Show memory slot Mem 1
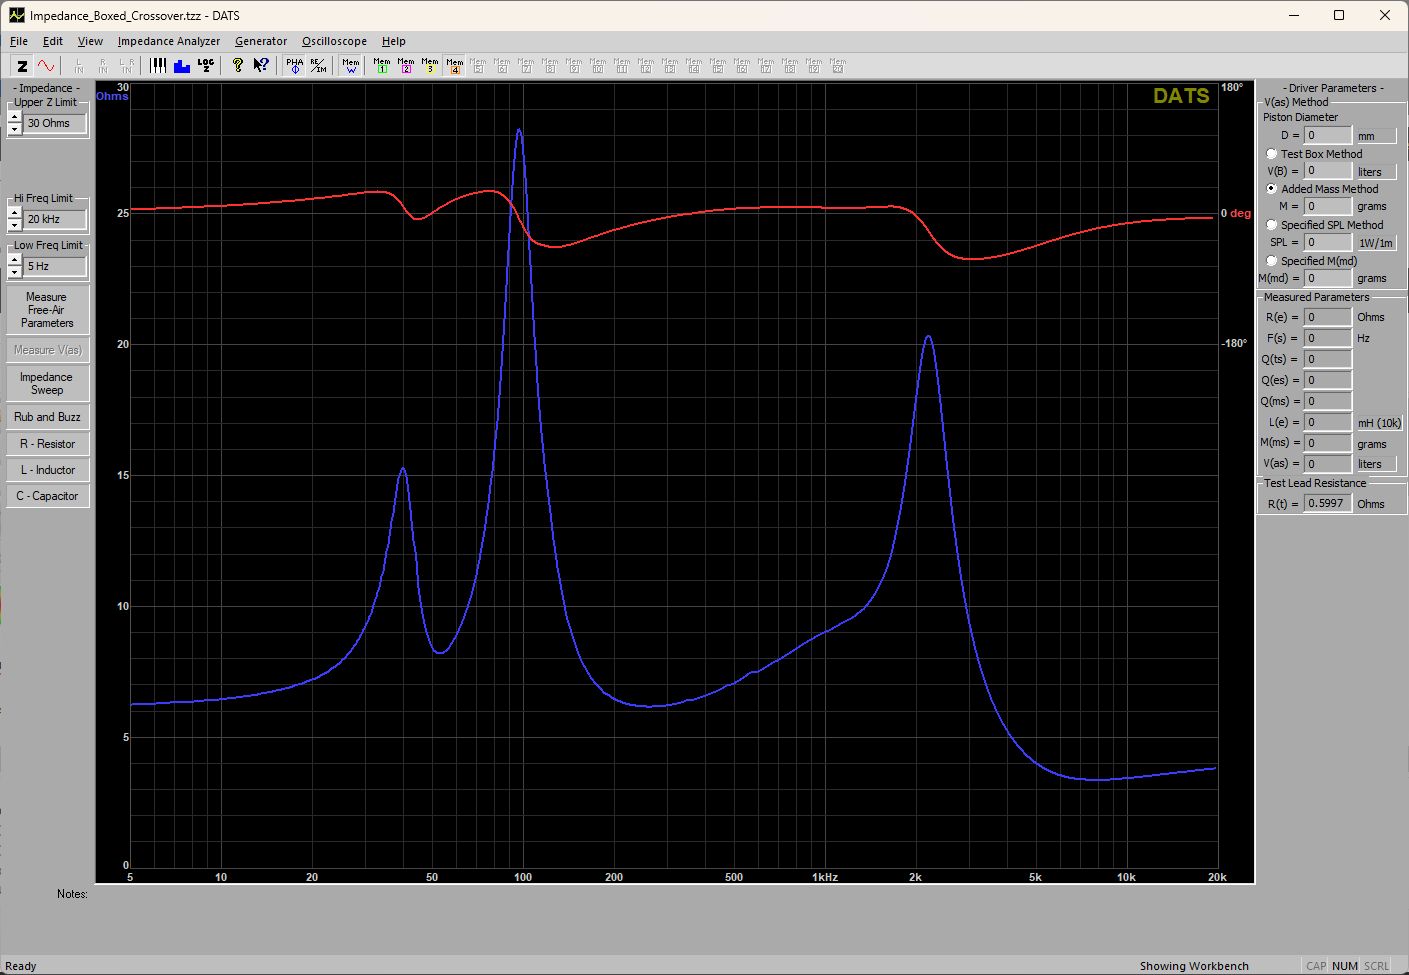 382,66
